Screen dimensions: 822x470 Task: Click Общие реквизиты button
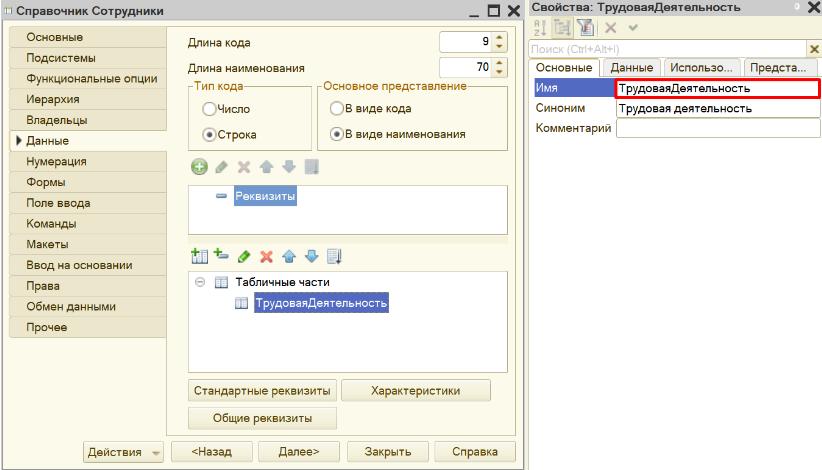coord(262,418)
